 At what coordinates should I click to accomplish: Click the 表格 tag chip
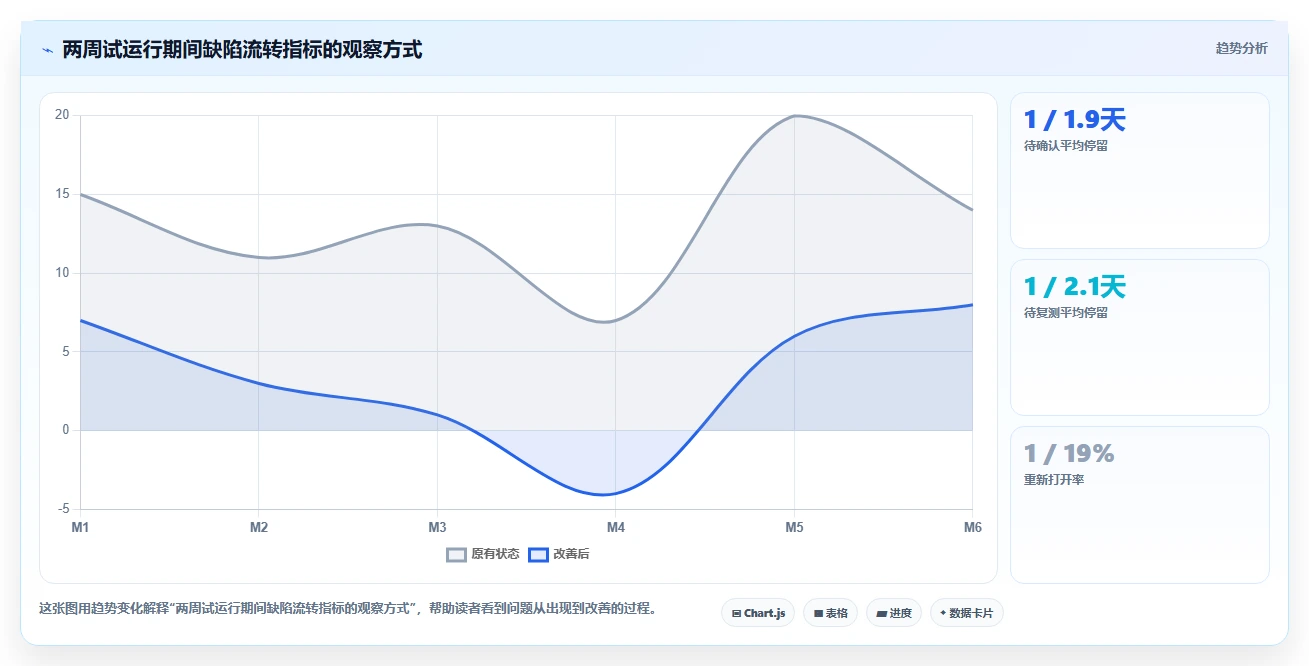[830, 613]
